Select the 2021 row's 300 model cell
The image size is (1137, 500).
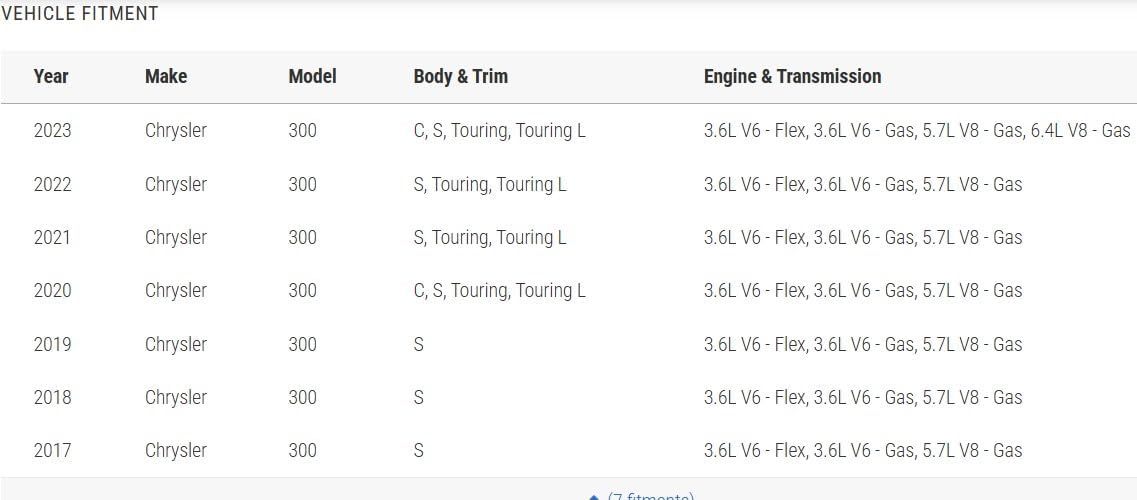coord(302,237)
